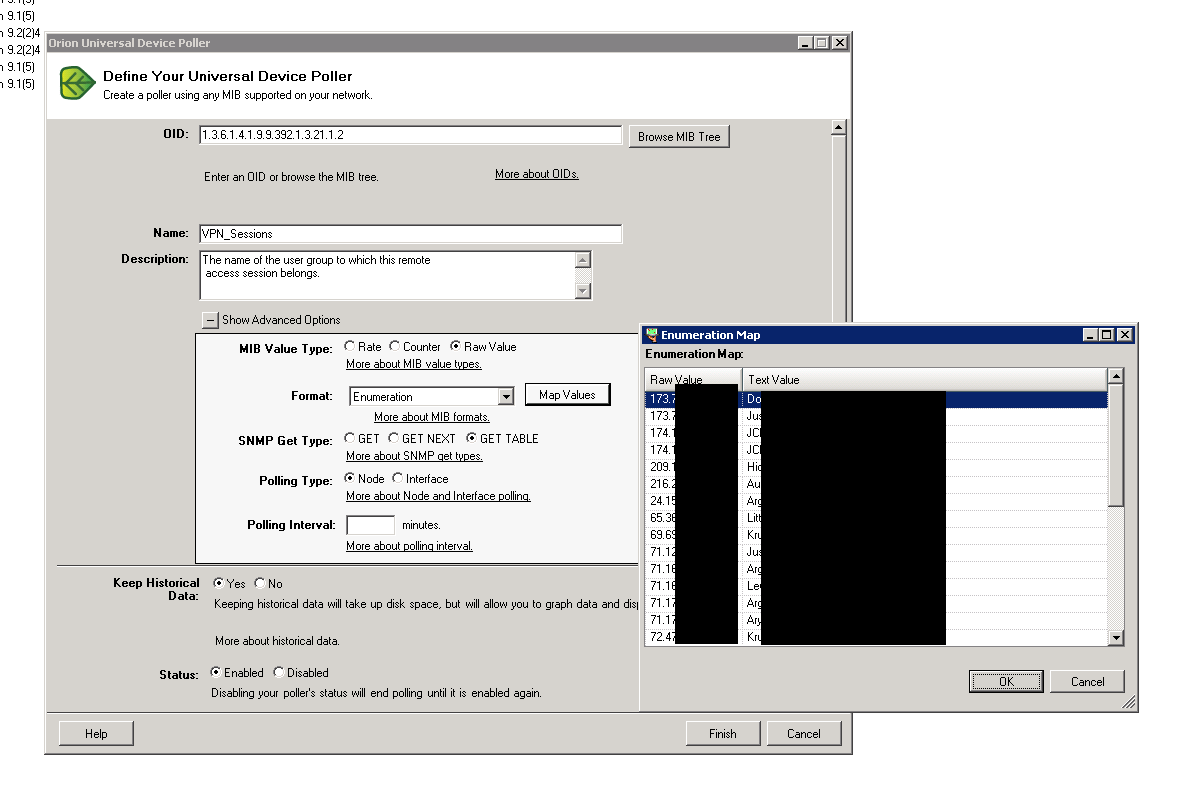Set poller status to Disabled
Screen dimensions: 1189x802
point(278,672)
